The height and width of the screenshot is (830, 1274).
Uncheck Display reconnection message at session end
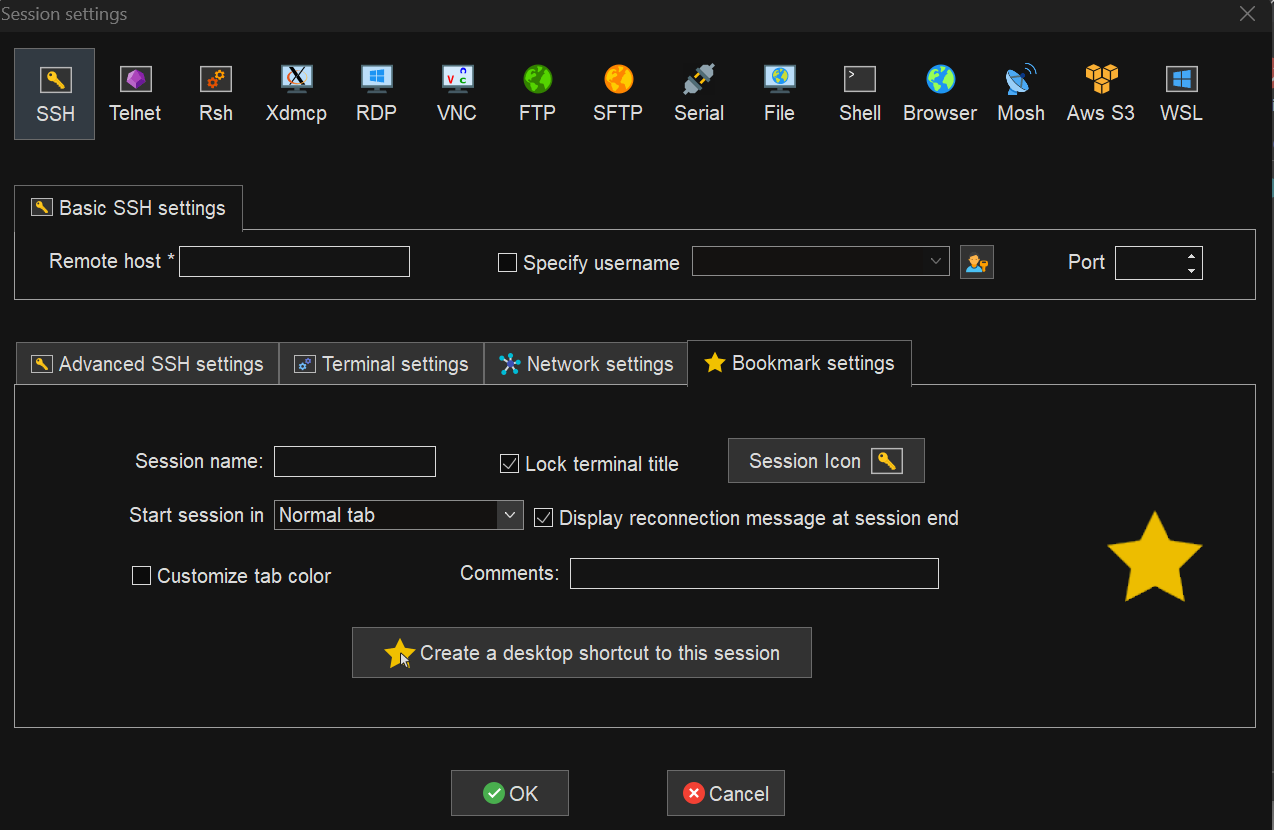tap(543, 517)
